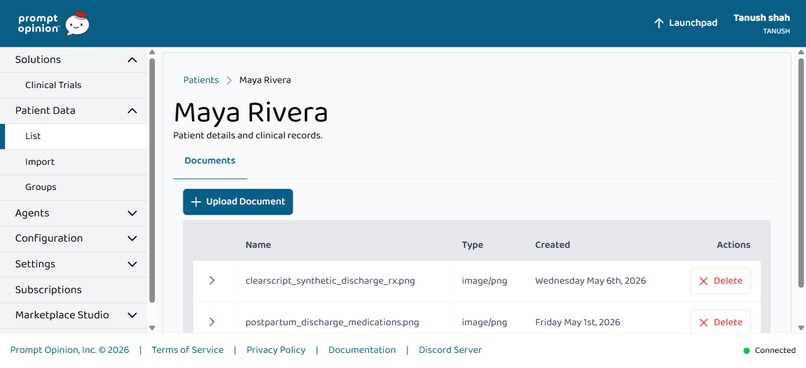Click the breadcrumb separator arrow after Patients
806x368 pixels.
pos(229,80)
